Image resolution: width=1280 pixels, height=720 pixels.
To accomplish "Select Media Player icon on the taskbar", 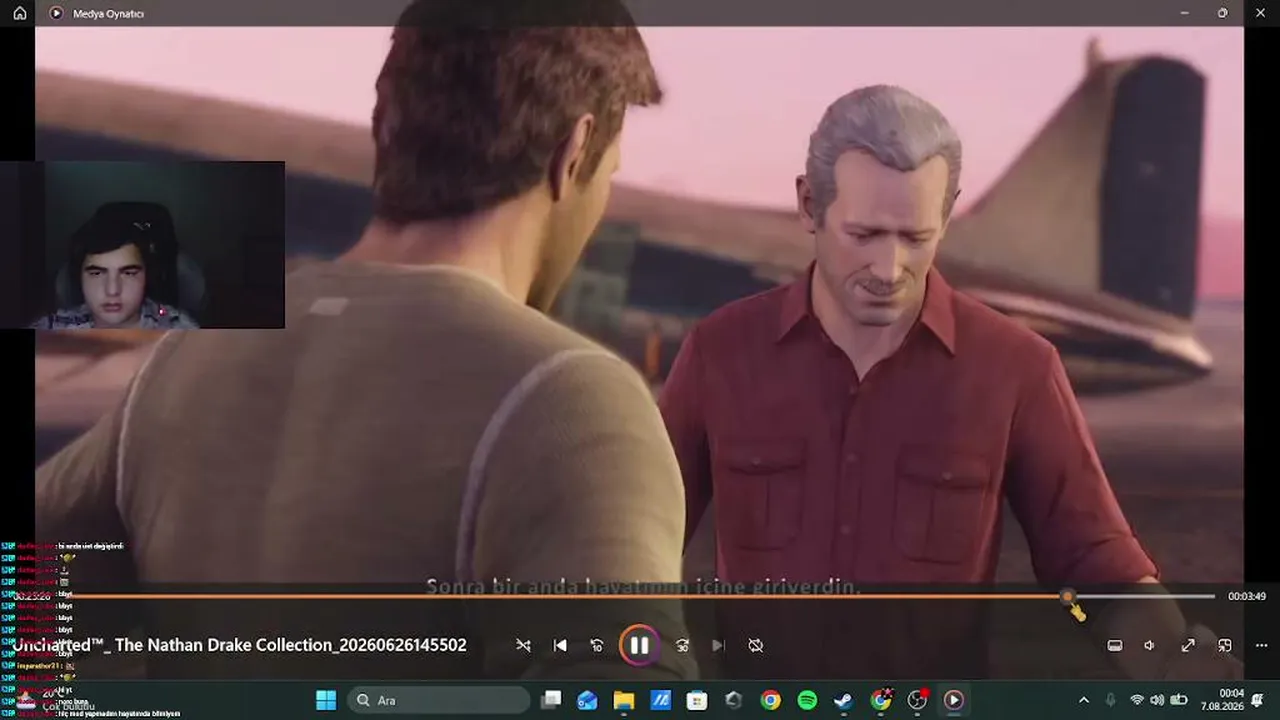I will 953,700.
